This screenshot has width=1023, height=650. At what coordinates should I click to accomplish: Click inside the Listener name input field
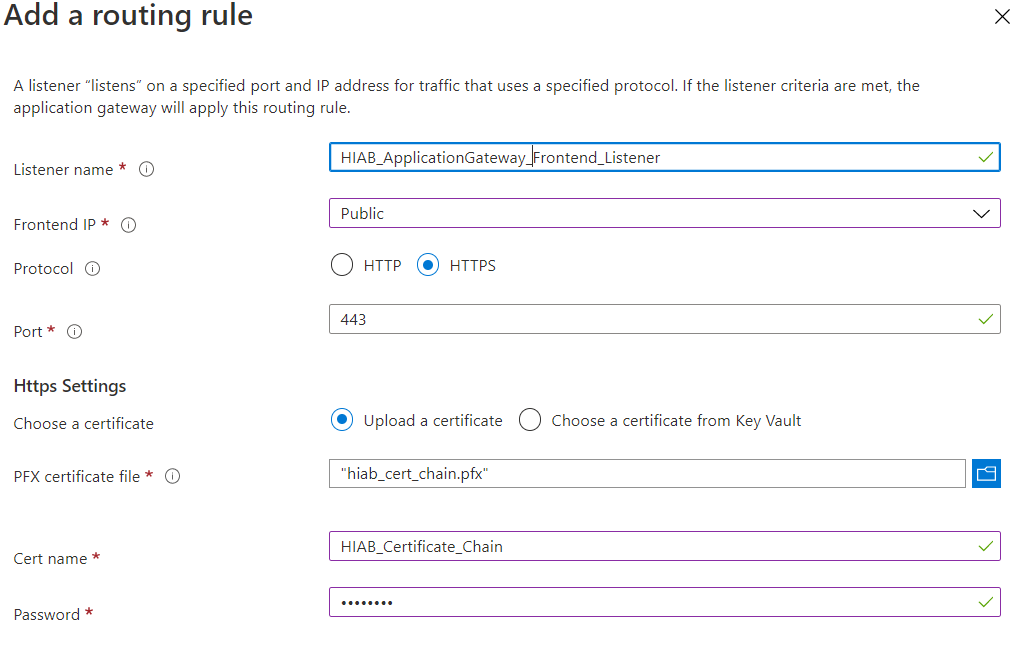600,157
